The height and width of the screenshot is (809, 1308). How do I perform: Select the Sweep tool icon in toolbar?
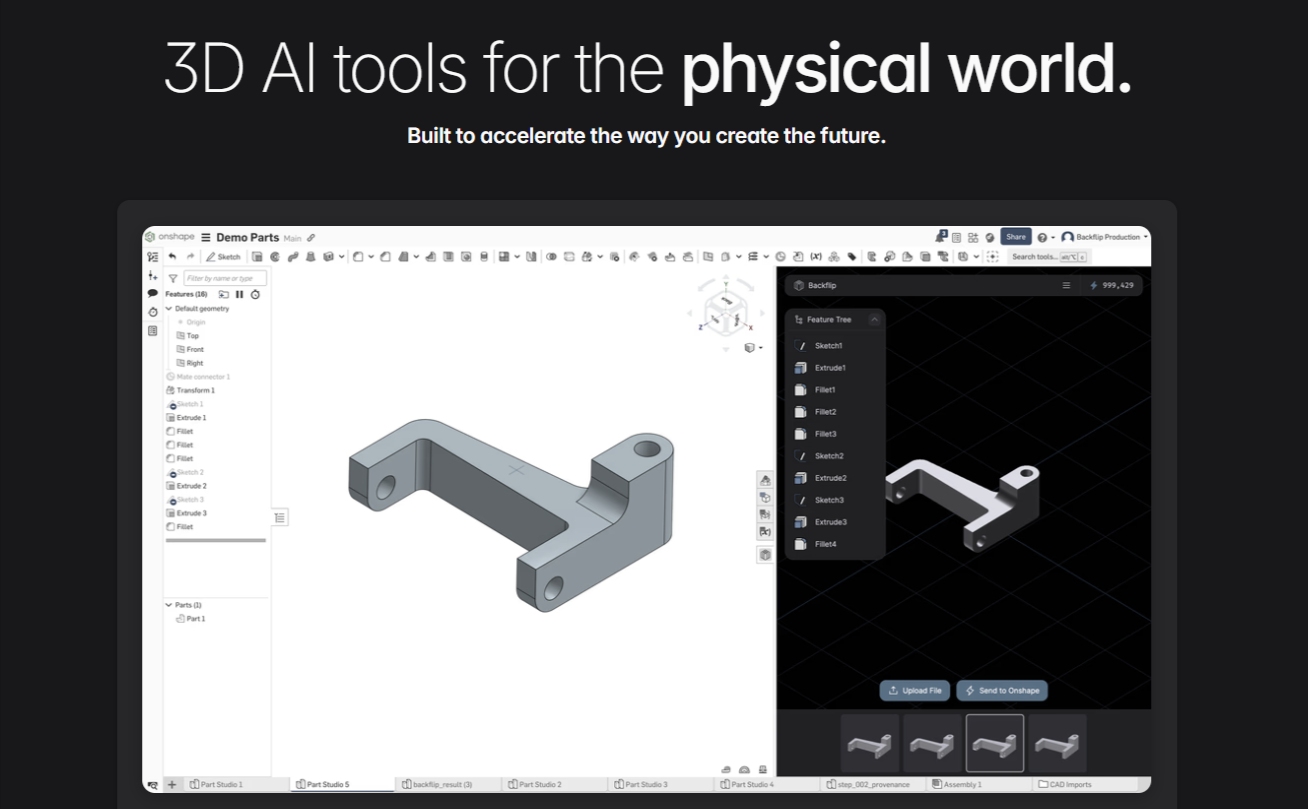coord(293,257)
